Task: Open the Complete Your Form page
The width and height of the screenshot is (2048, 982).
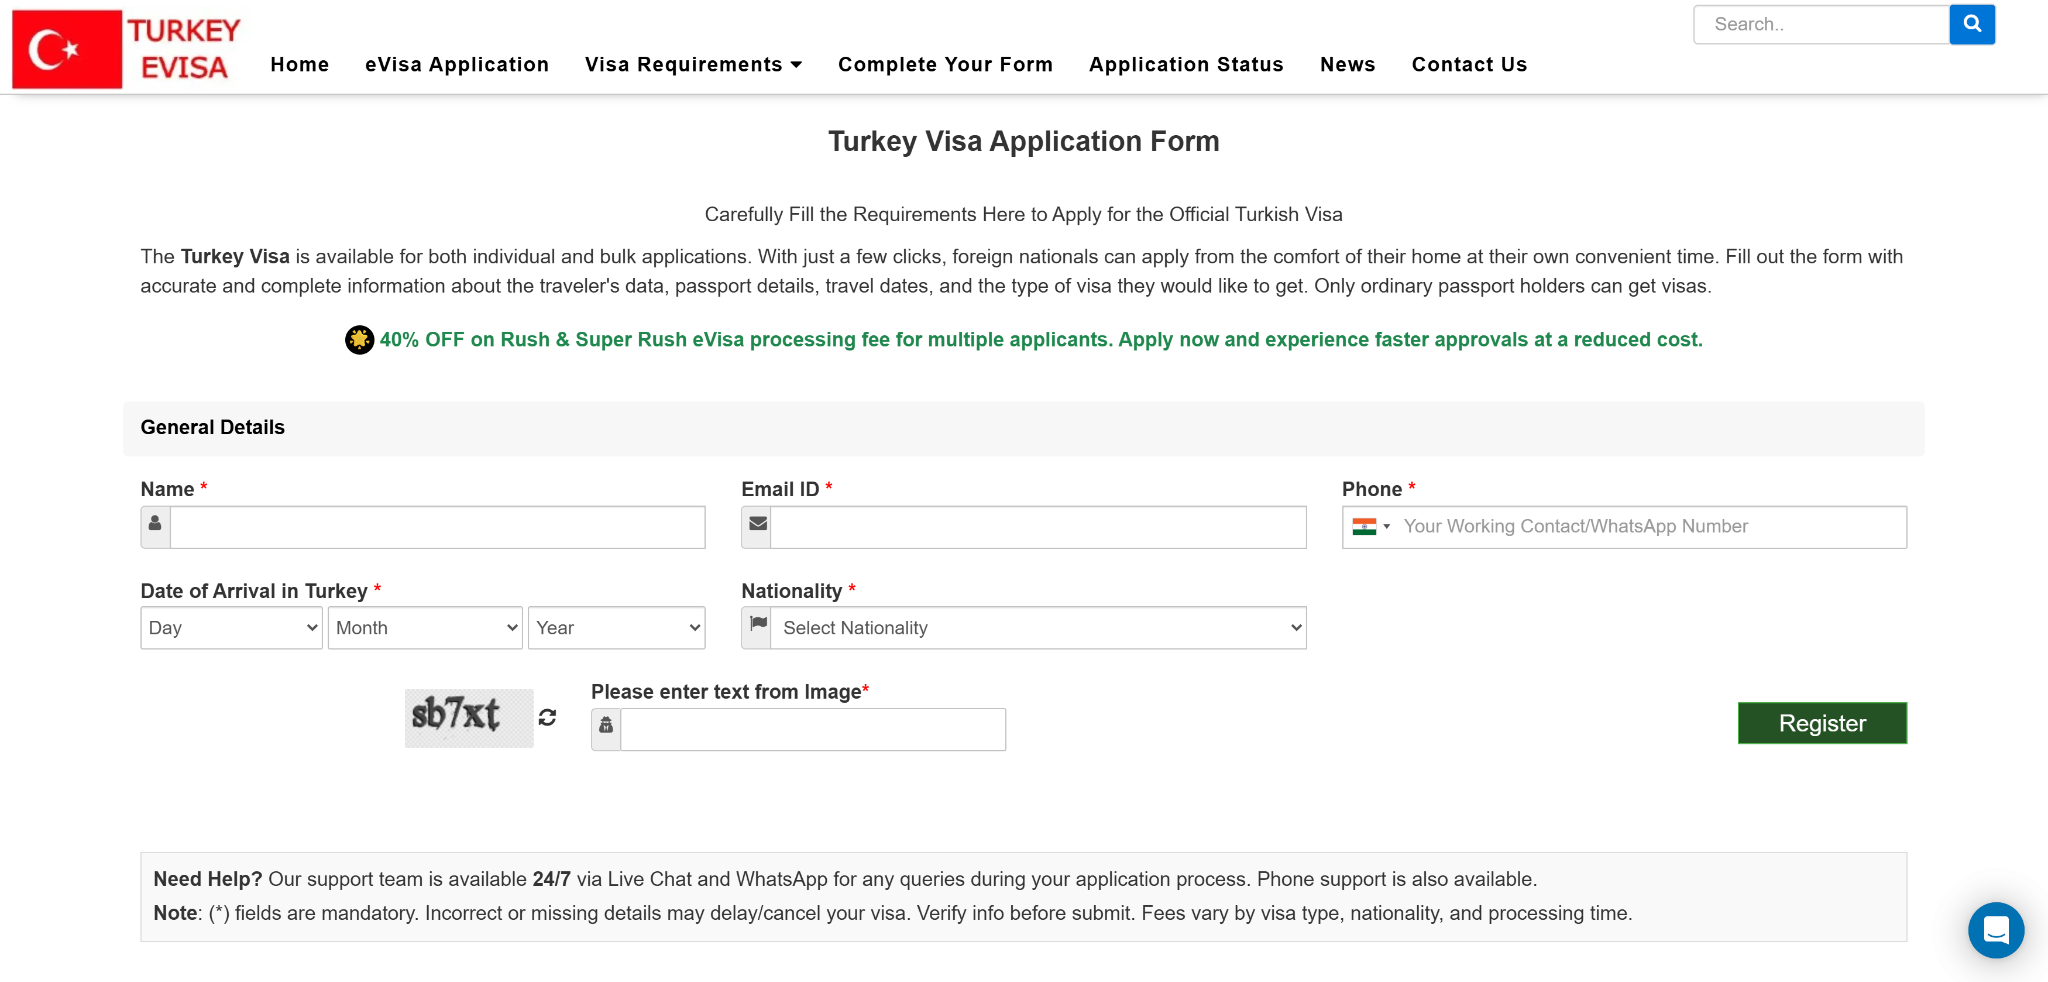Action: (x=945, y=65)
